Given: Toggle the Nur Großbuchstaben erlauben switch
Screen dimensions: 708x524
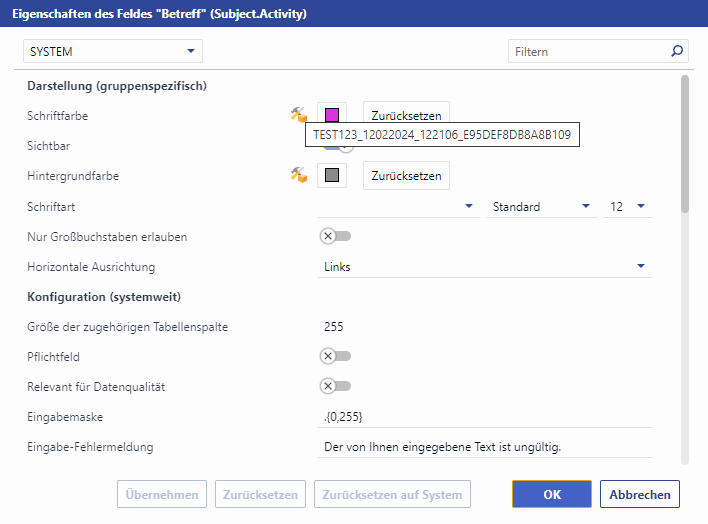Looking at the screenshot, I should (334, 236).
